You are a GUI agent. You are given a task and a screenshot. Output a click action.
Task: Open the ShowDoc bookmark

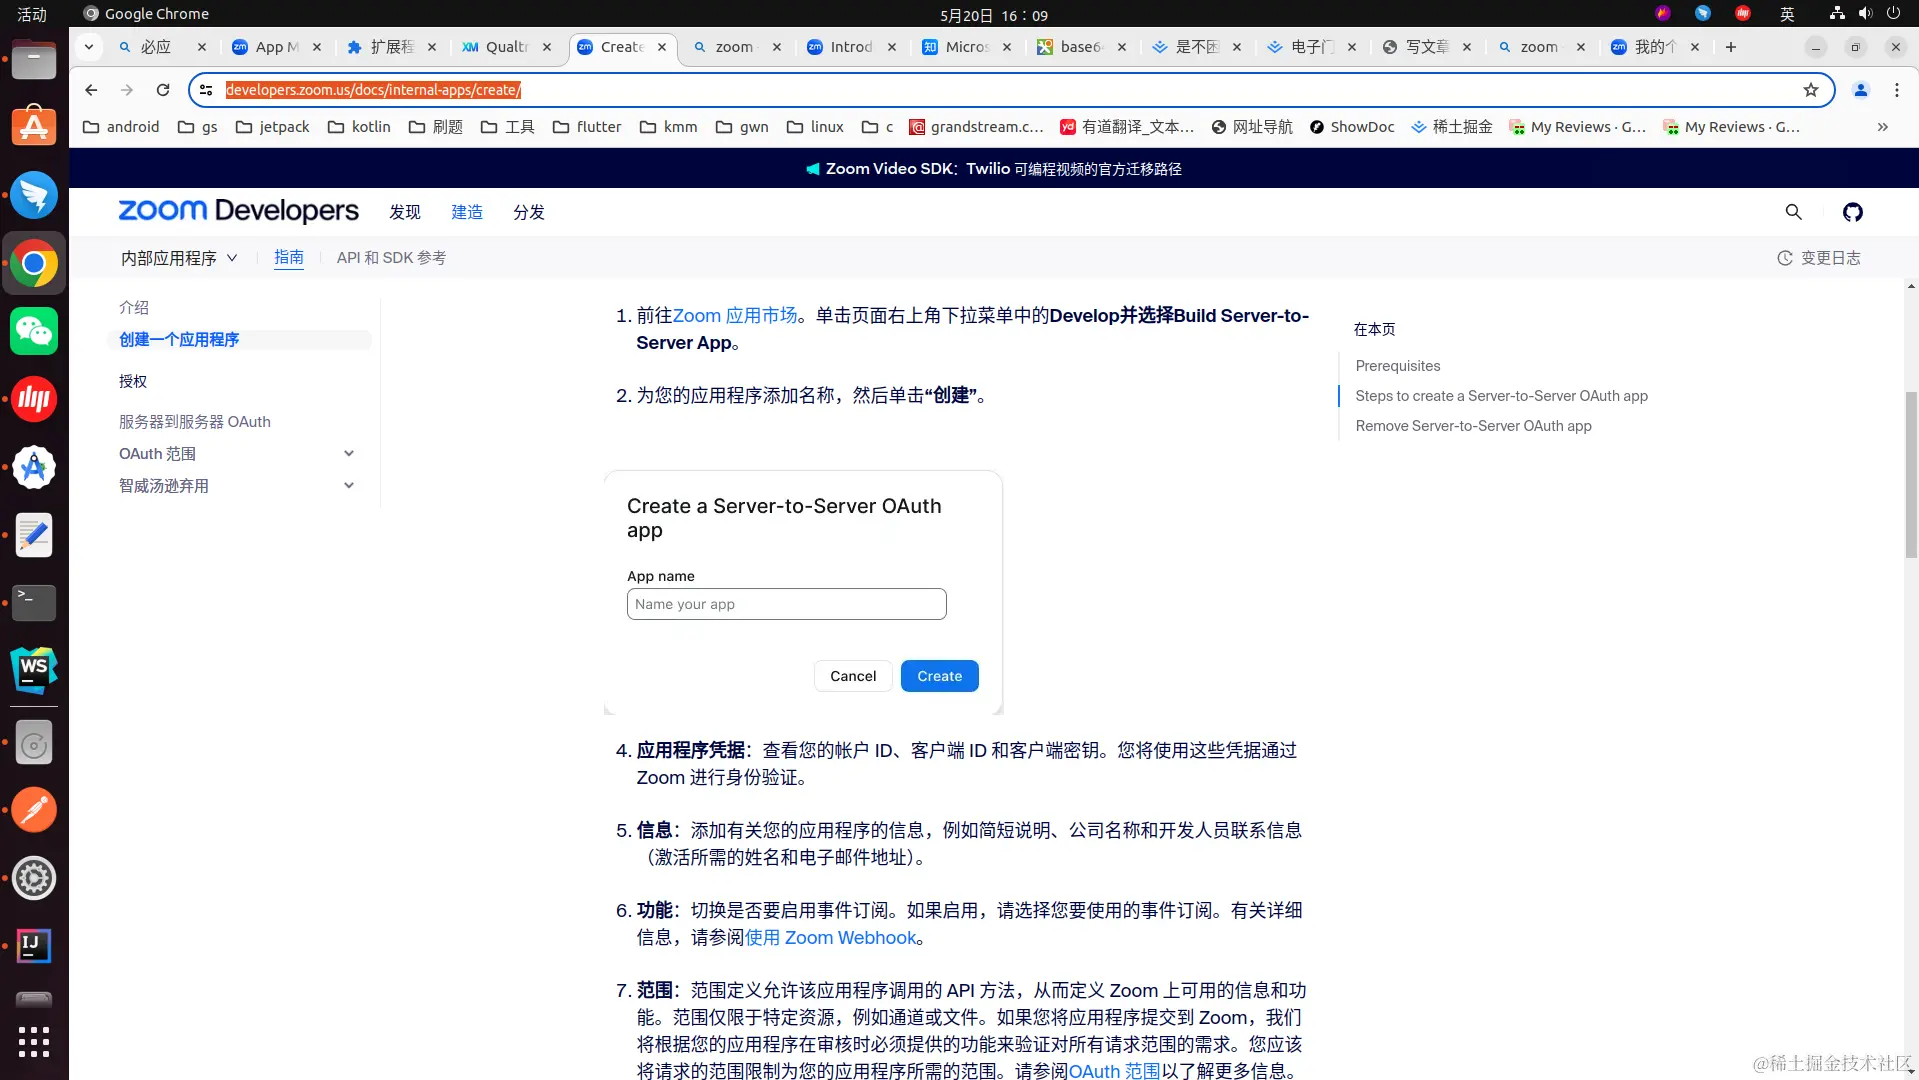1352,127
